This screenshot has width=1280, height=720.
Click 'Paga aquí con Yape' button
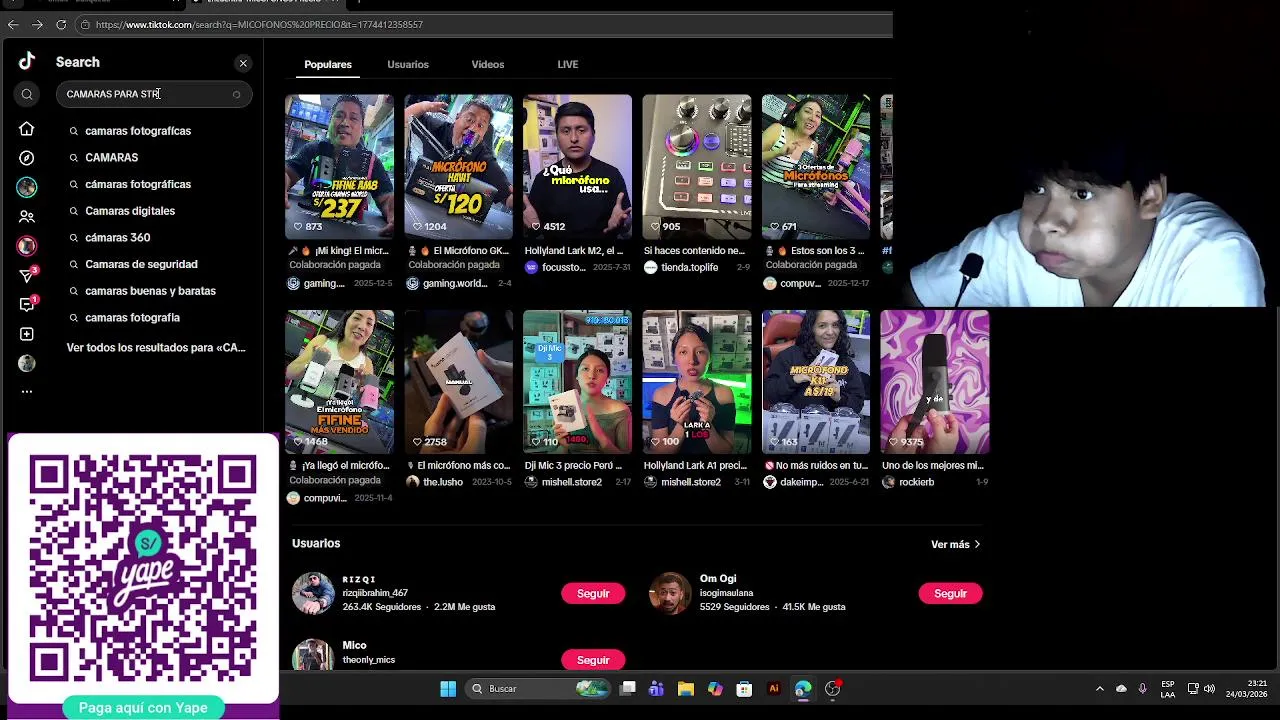(x=143, y=708)
